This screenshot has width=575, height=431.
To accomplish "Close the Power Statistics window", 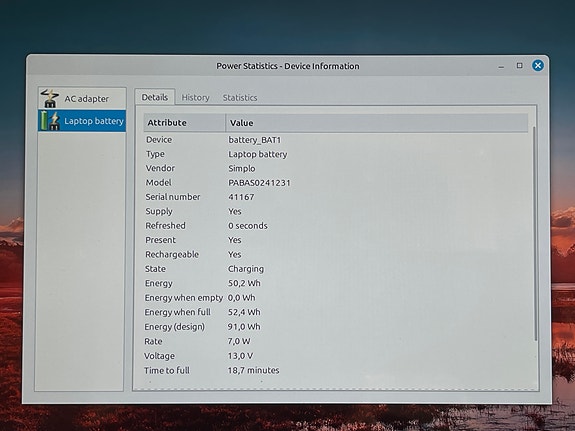I will click(x=538, y=66).
